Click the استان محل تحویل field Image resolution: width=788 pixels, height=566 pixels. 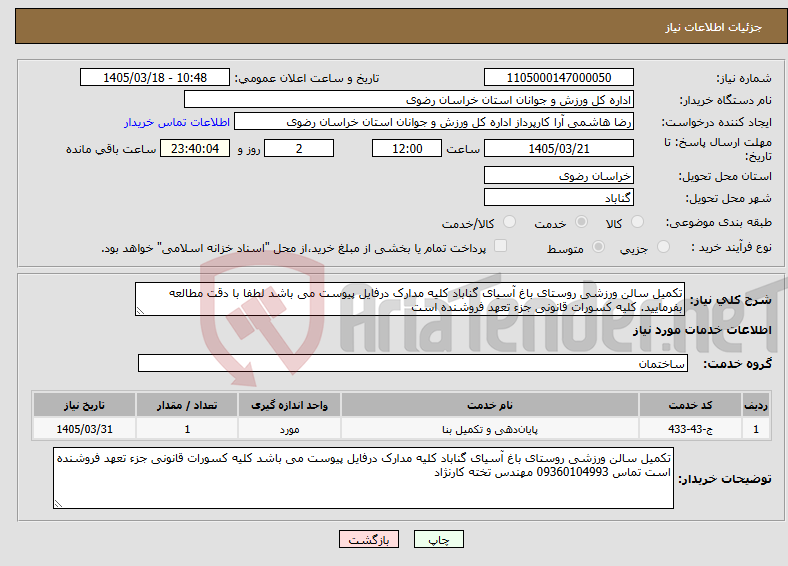pos(559,175)
